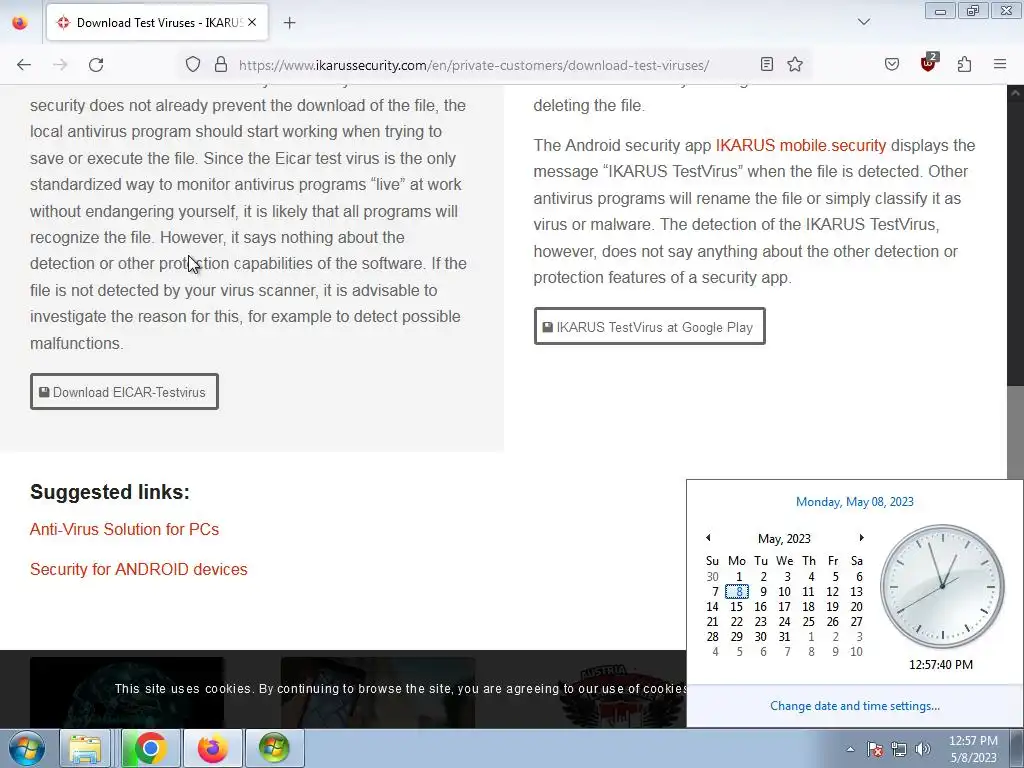Image resolution: width=1024 pixels, height=768 pixels.
Task: Open the uBlock Origin extension icon
Action: pos(929,63)
